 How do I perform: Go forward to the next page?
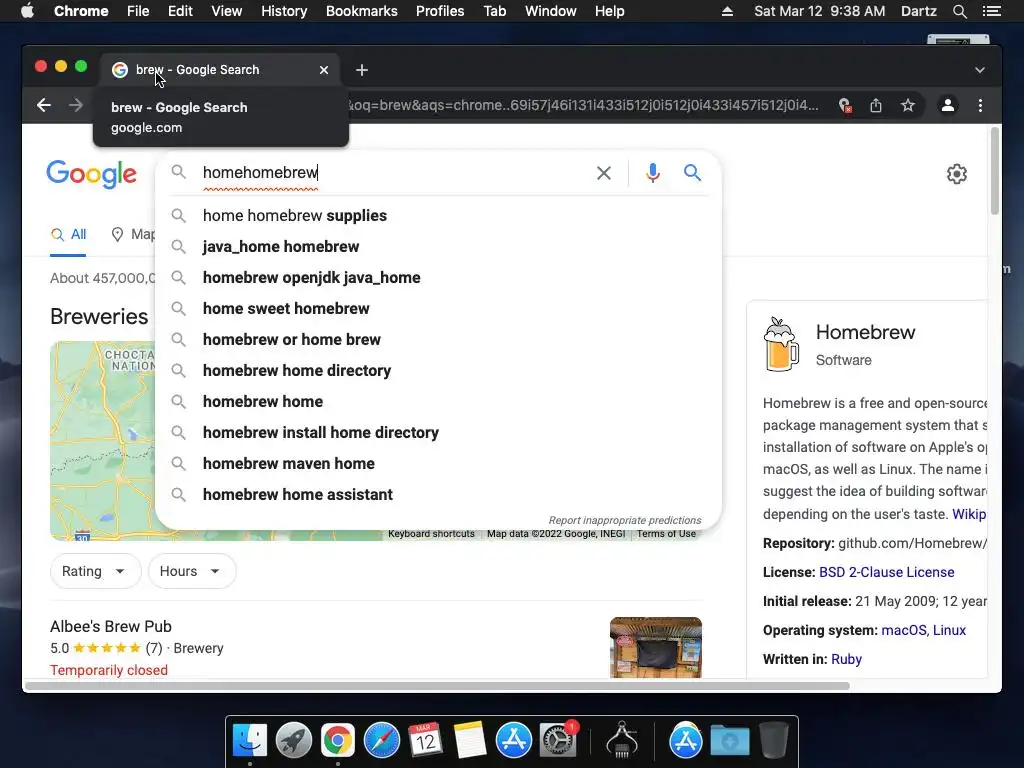click(x=76, y=105)
